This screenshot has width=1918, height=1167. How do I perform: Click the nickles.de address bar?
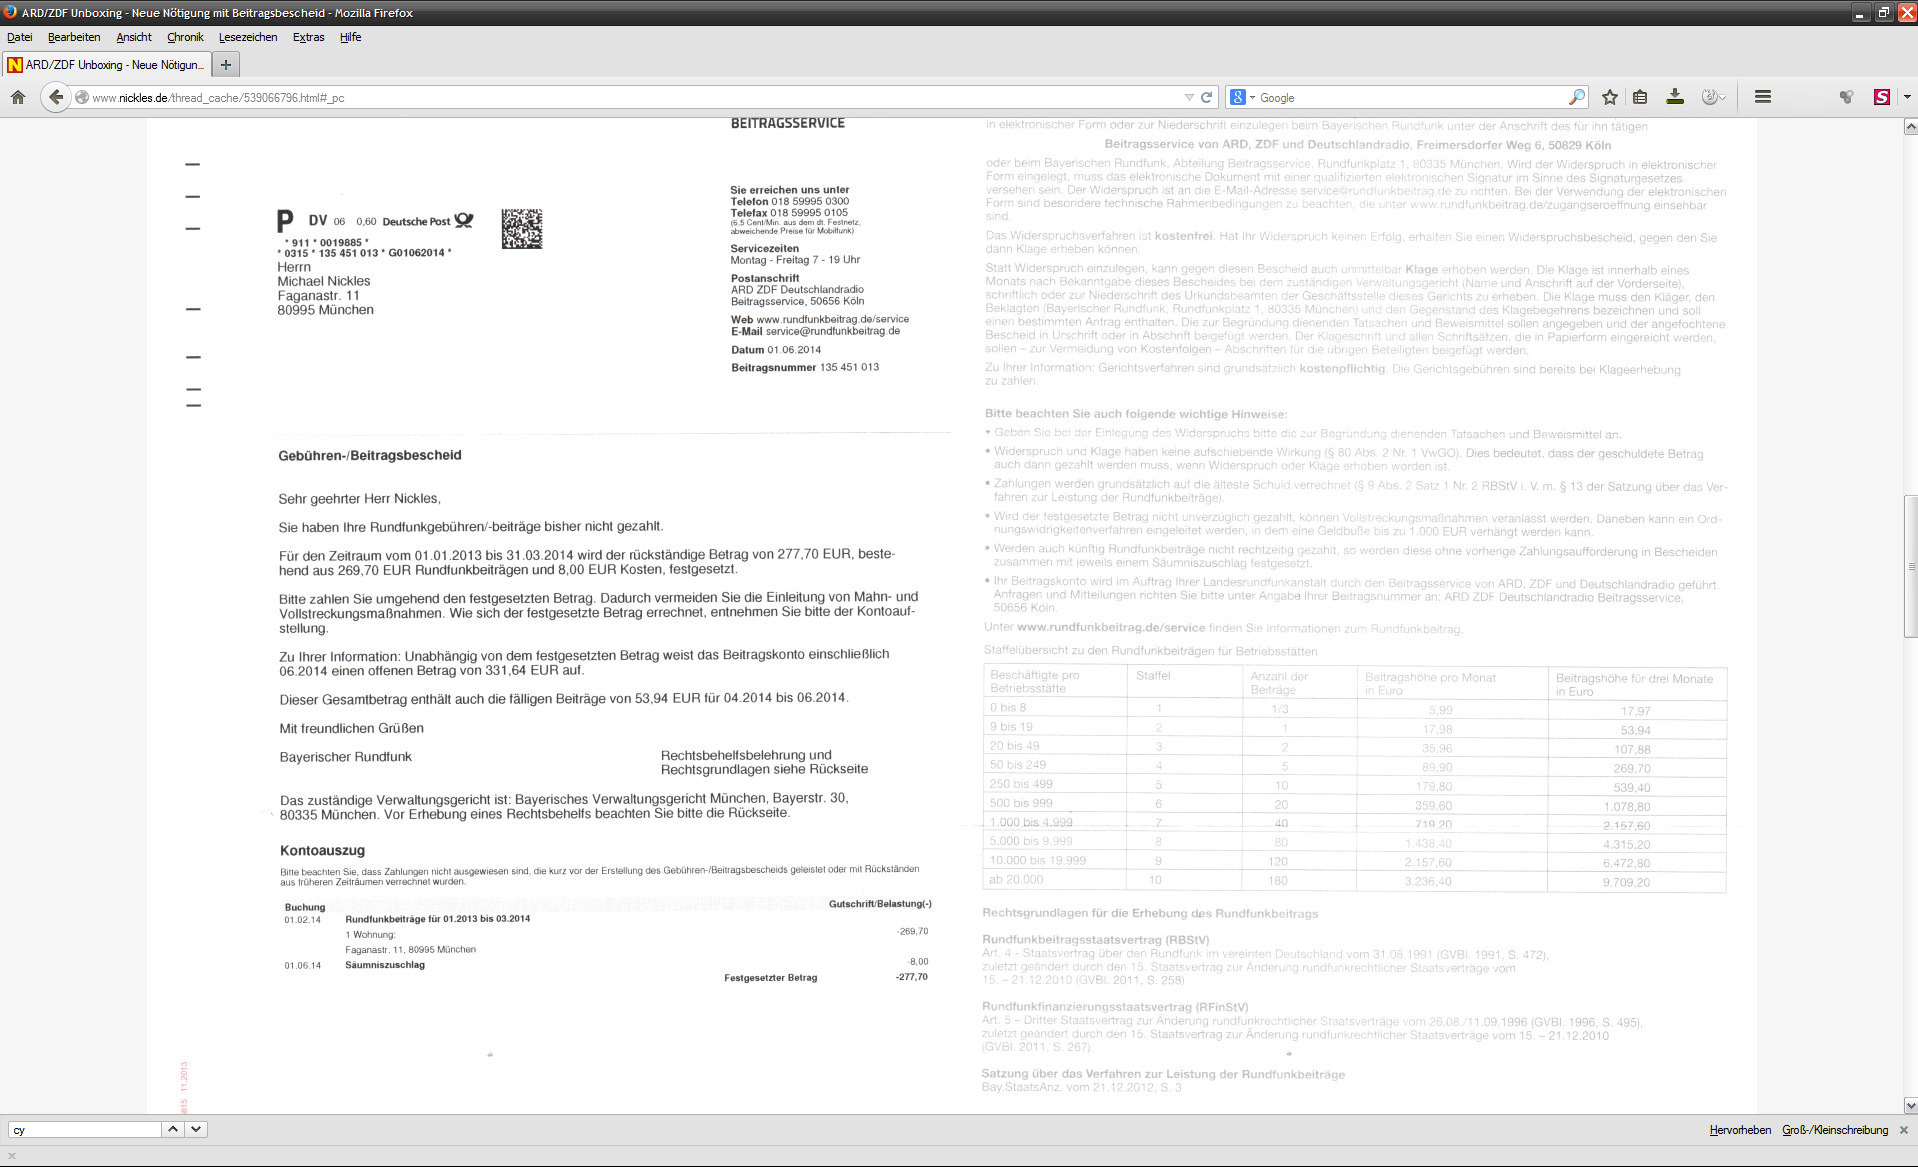[630, 98]
